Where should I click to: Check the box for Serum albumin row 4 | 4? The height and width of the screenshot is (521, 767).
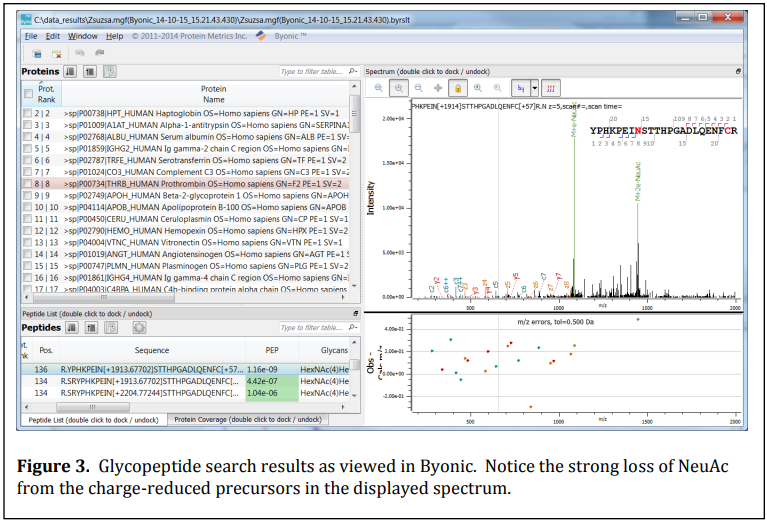(x=27, y=137)
